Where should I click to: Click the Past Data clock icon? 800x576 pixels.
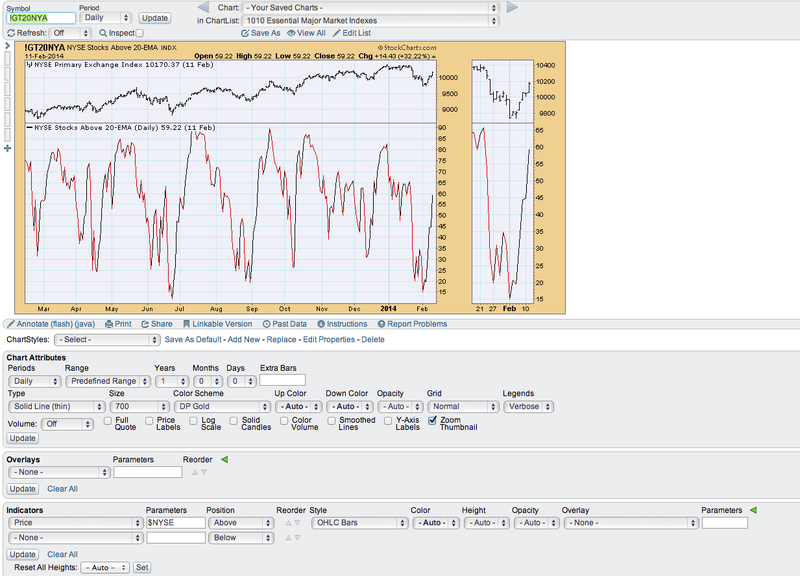point(266,324)
